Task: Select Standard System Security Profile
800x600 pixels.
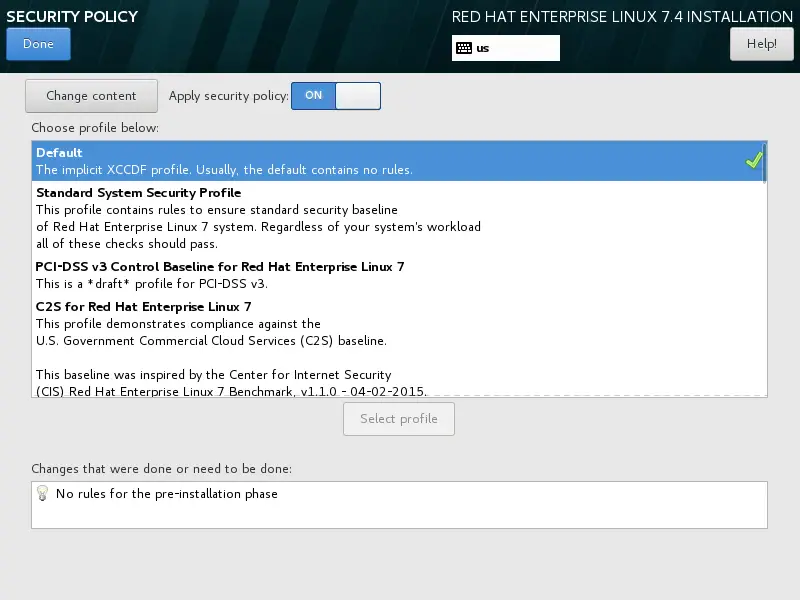Action: pos(397,218)
